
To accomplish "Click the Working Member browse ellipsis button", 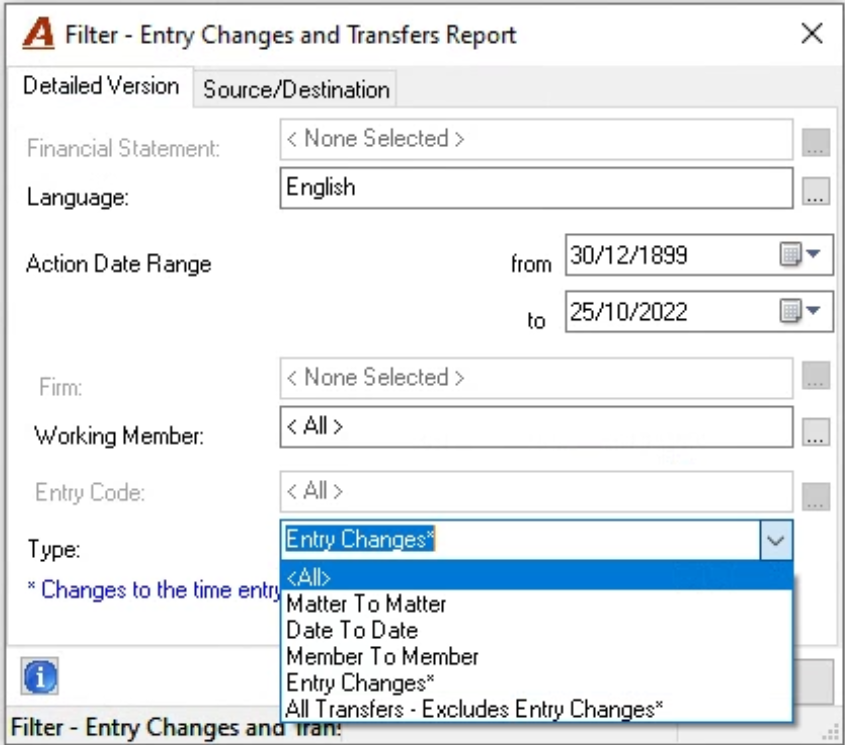I will 815,431.
